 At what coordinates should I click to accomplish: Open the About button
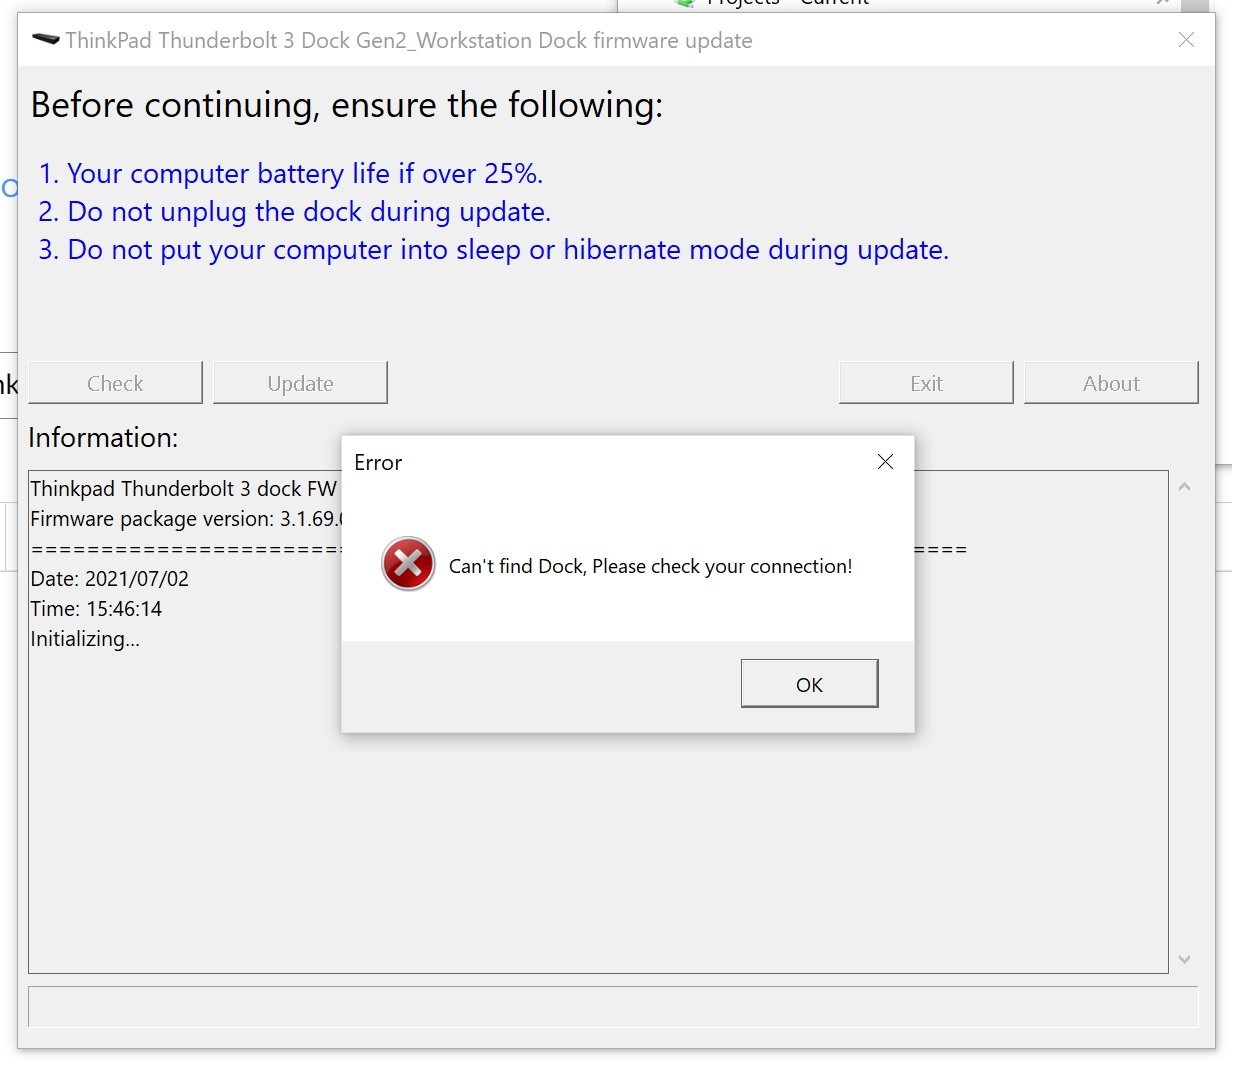coord(1111,383)
